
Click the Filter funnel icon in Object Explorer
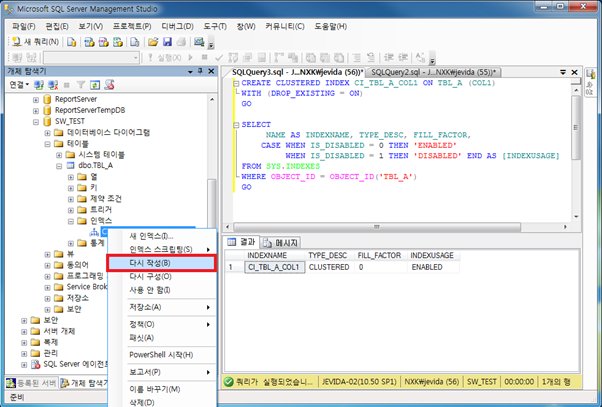tap(81, 85)
